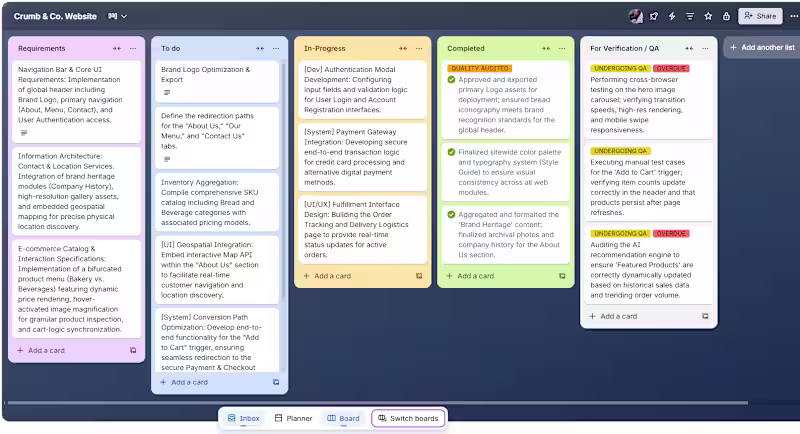Add a card to Completed list

point(470,276)
